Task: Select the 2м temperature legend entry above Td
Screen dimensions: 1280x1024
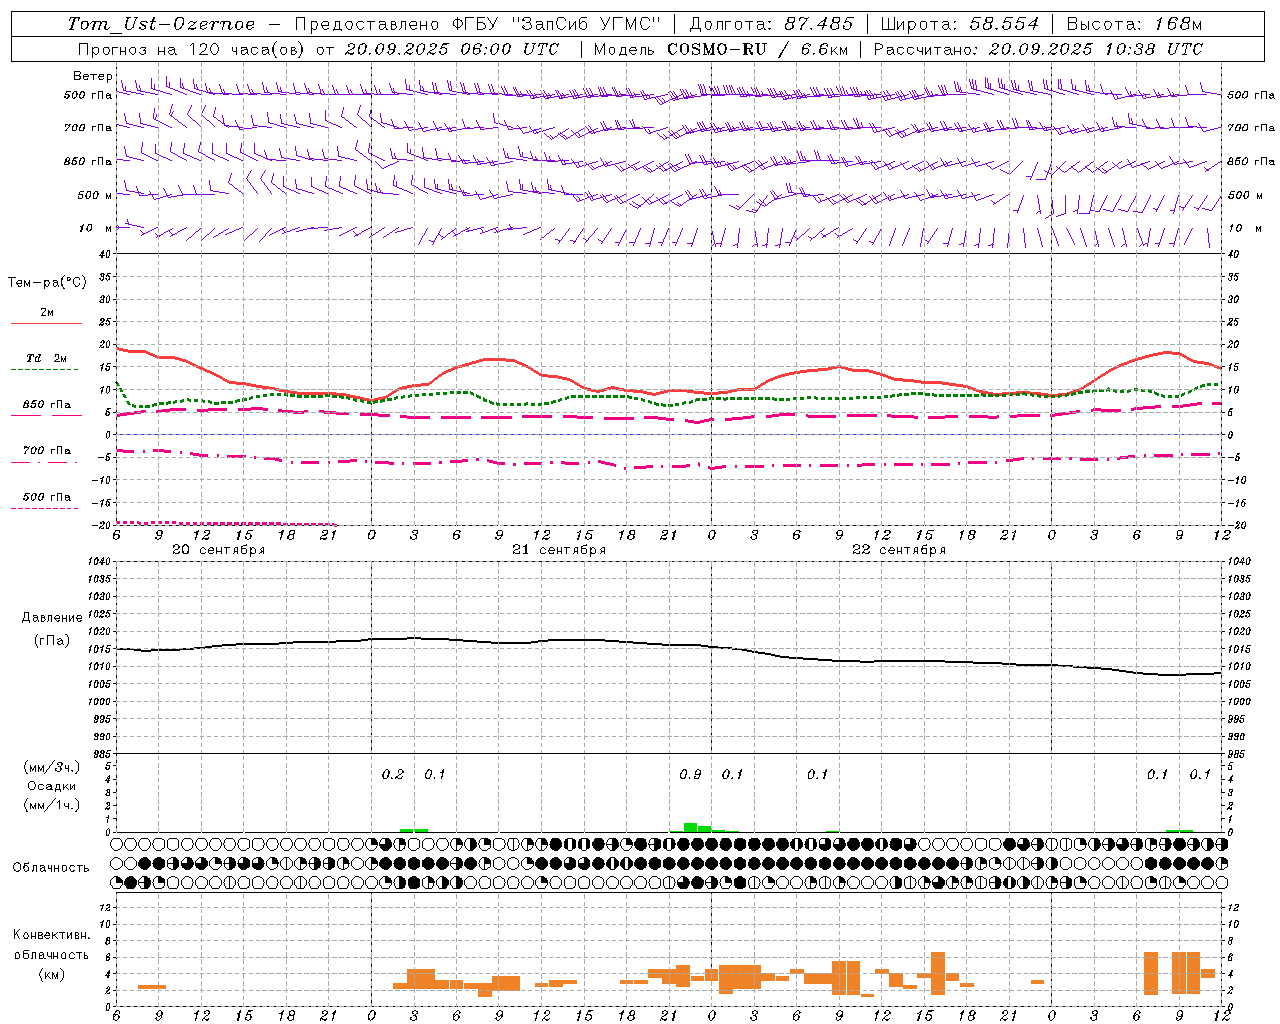Action: click(47, 312)
